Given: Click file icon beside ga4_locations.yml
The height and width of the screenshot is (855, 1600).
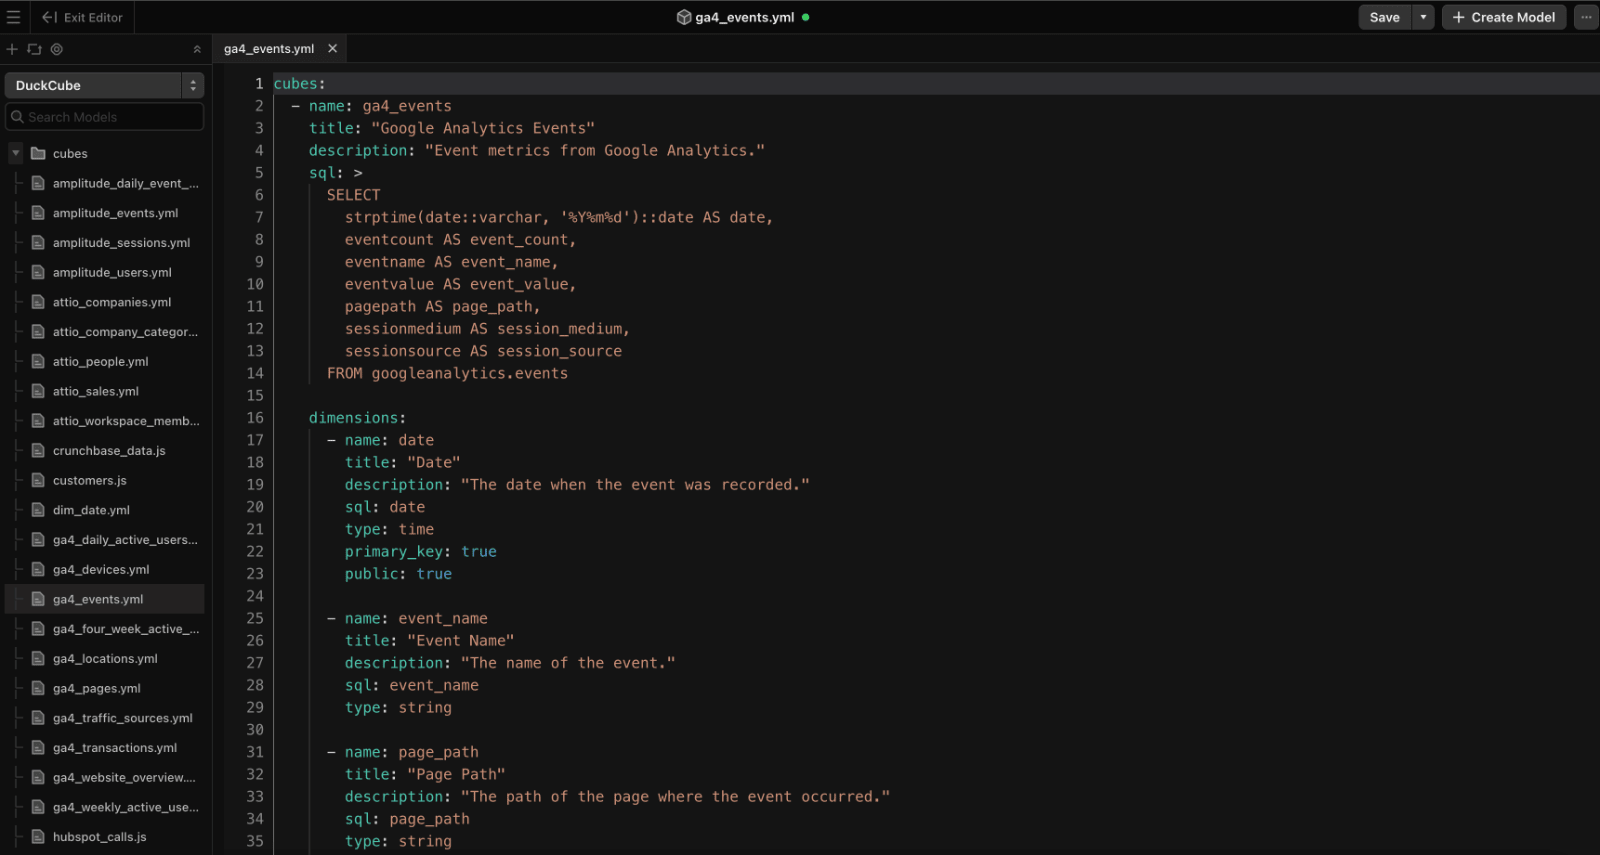Looking at the screenshot, I should point(38,659).
